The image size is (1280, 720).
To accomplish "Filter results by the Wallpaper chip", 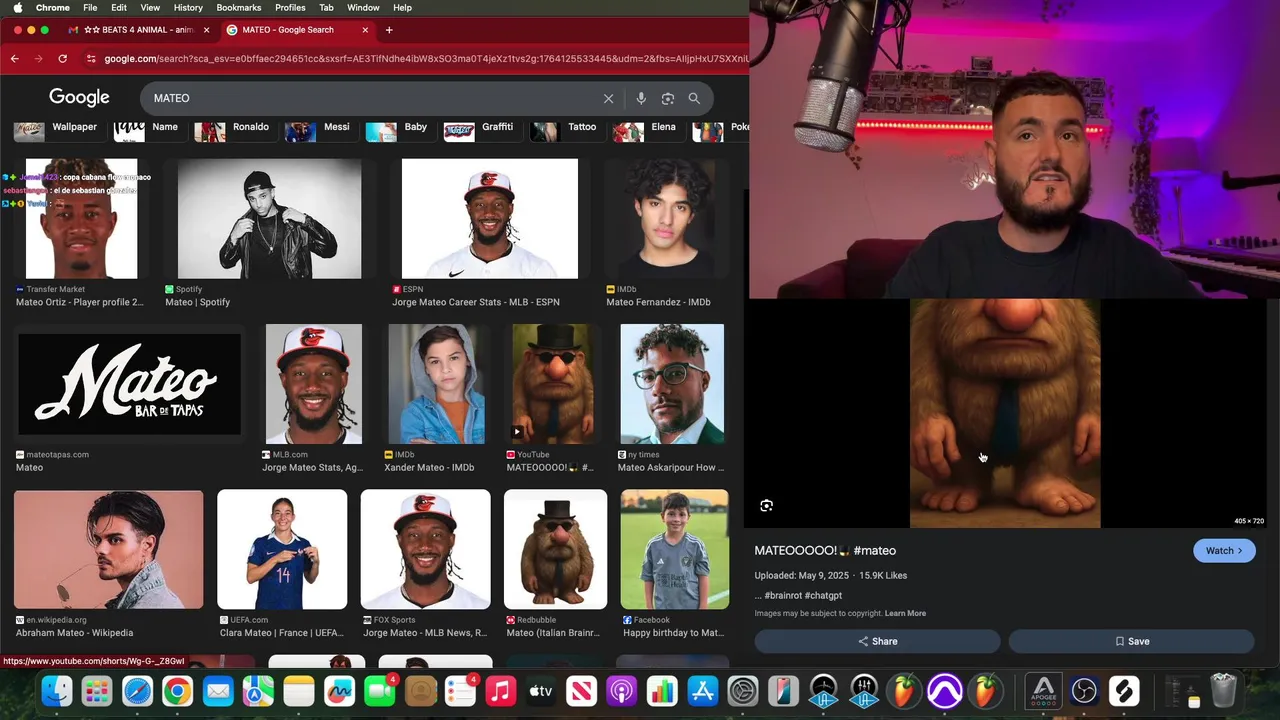I will point(58,128).
